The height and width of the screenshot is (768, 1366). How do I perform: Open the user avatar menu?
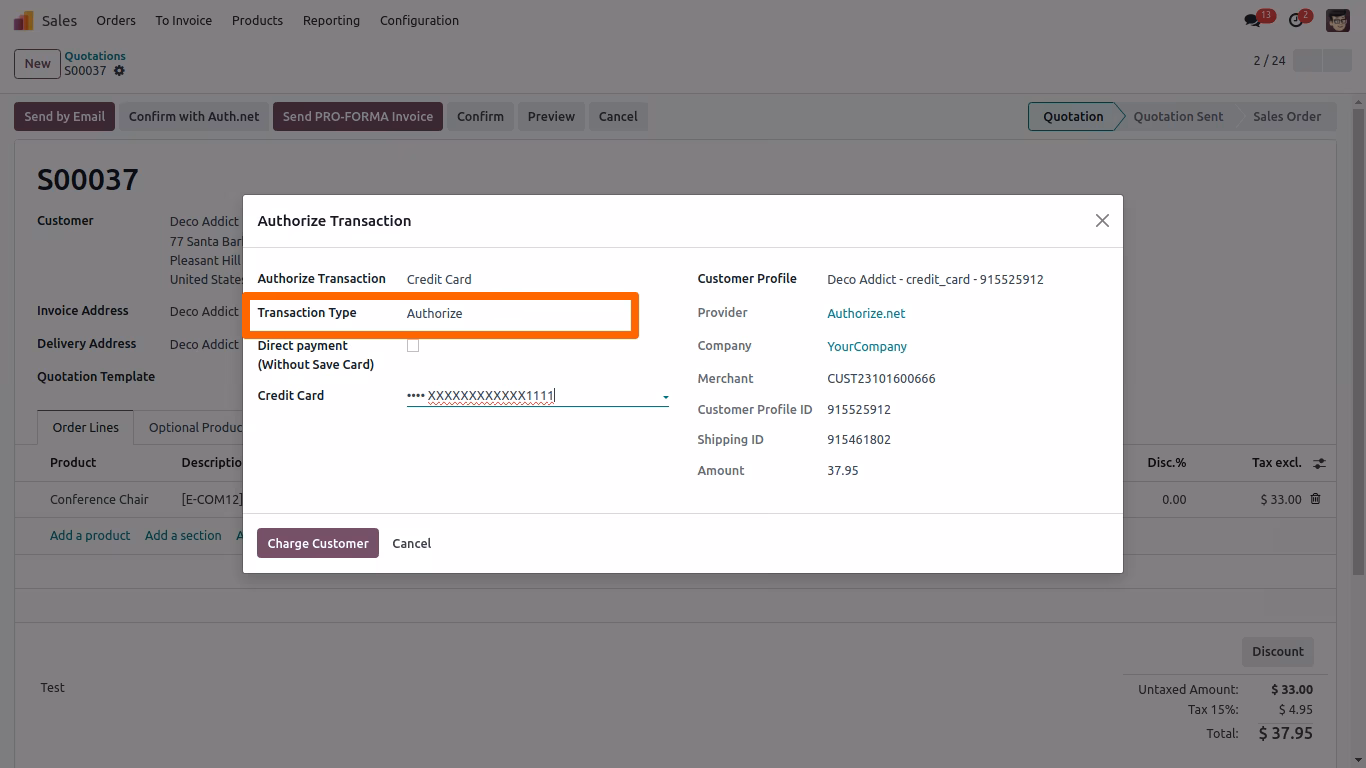tap(1338, 20)
